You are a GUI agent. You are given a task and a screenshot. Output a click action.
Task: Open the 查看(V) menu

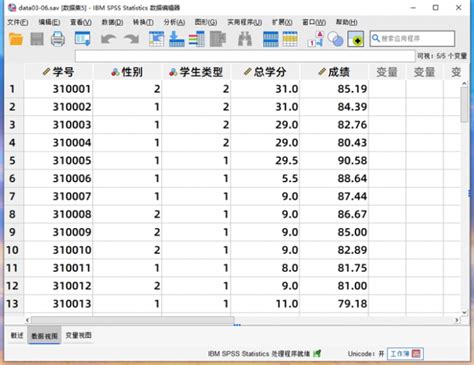81,22
